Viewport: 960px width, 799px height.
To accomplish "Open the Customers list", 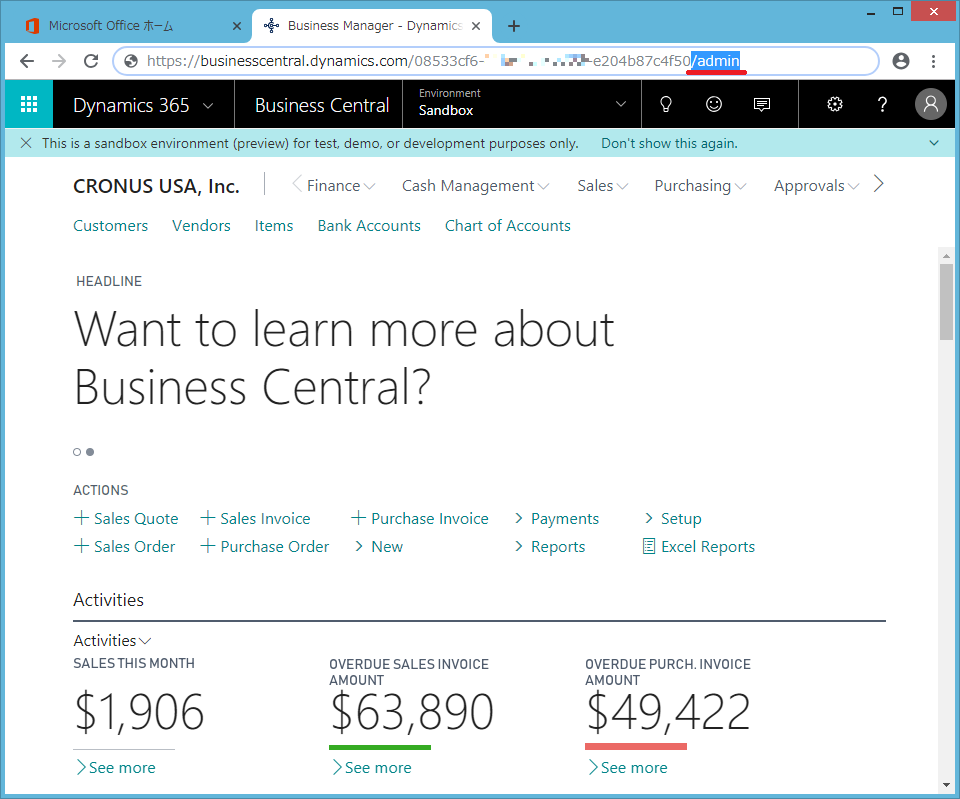I will pyautogui.click(x=111, y=225).
